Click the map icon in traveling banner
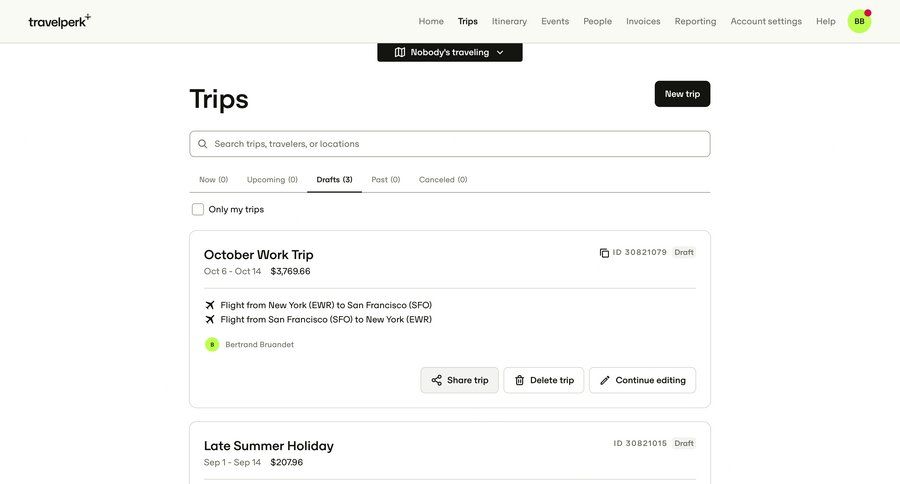 400,52
